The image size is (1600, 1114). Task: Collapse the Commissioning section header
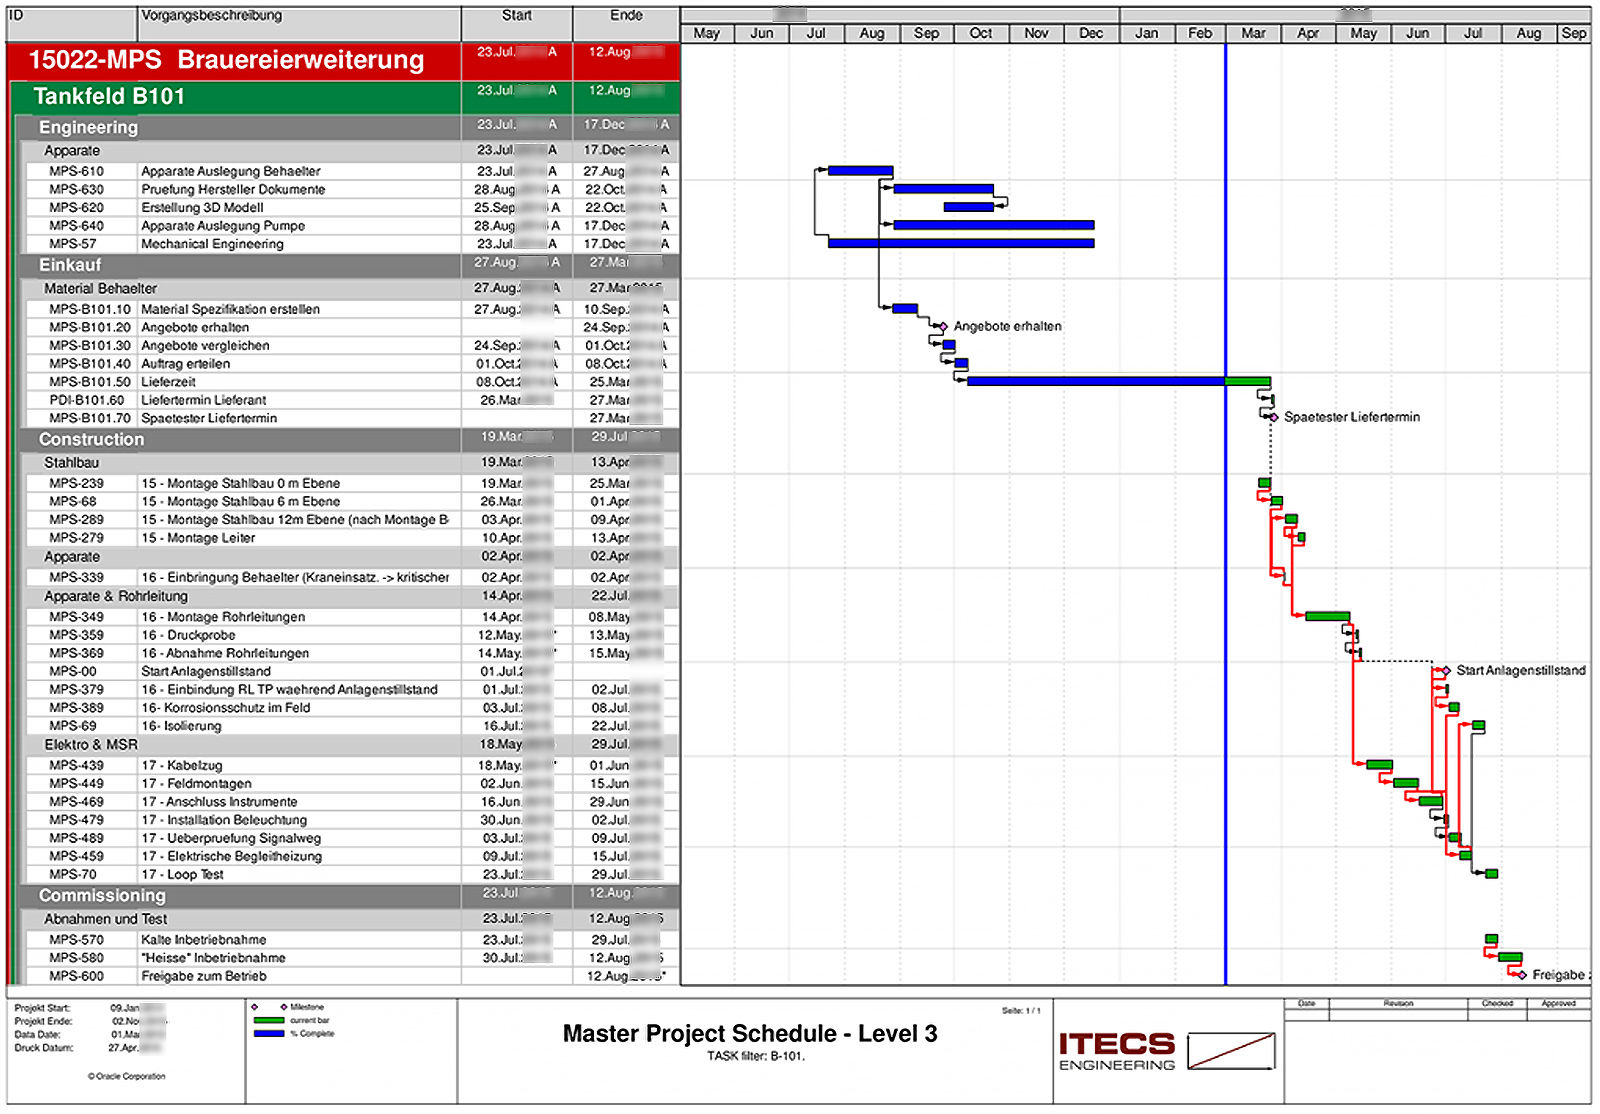[x=103, y=896]
